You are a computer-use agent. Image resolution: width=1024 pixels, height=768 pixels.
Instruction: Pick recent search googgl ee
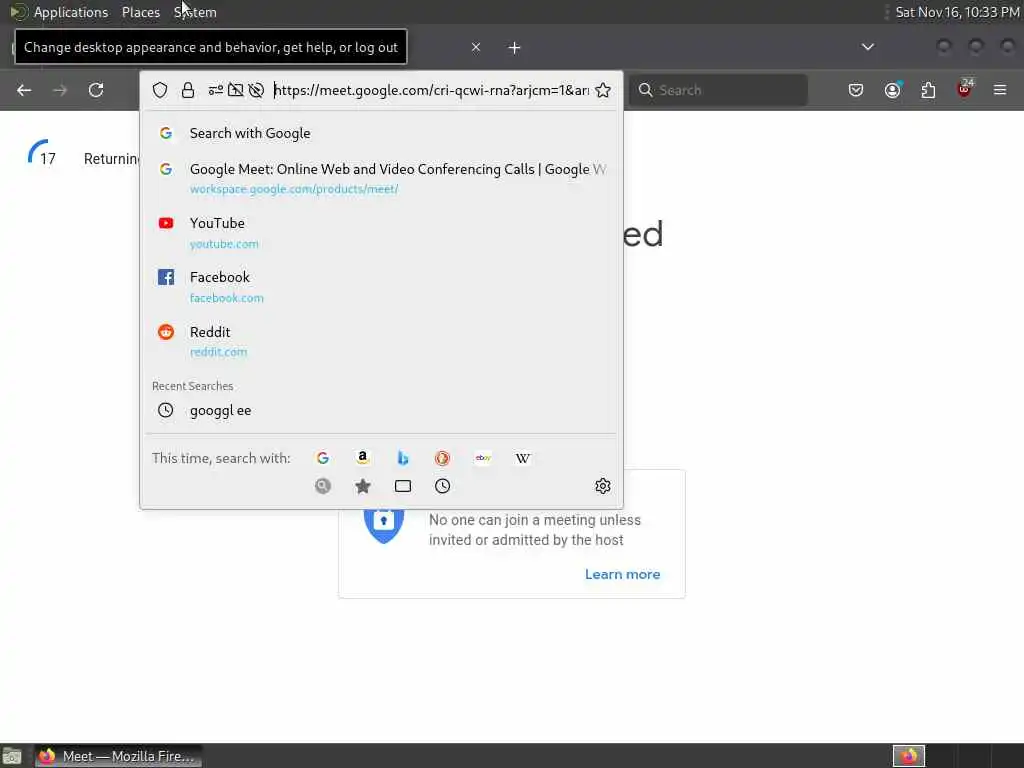coord(381,410)
